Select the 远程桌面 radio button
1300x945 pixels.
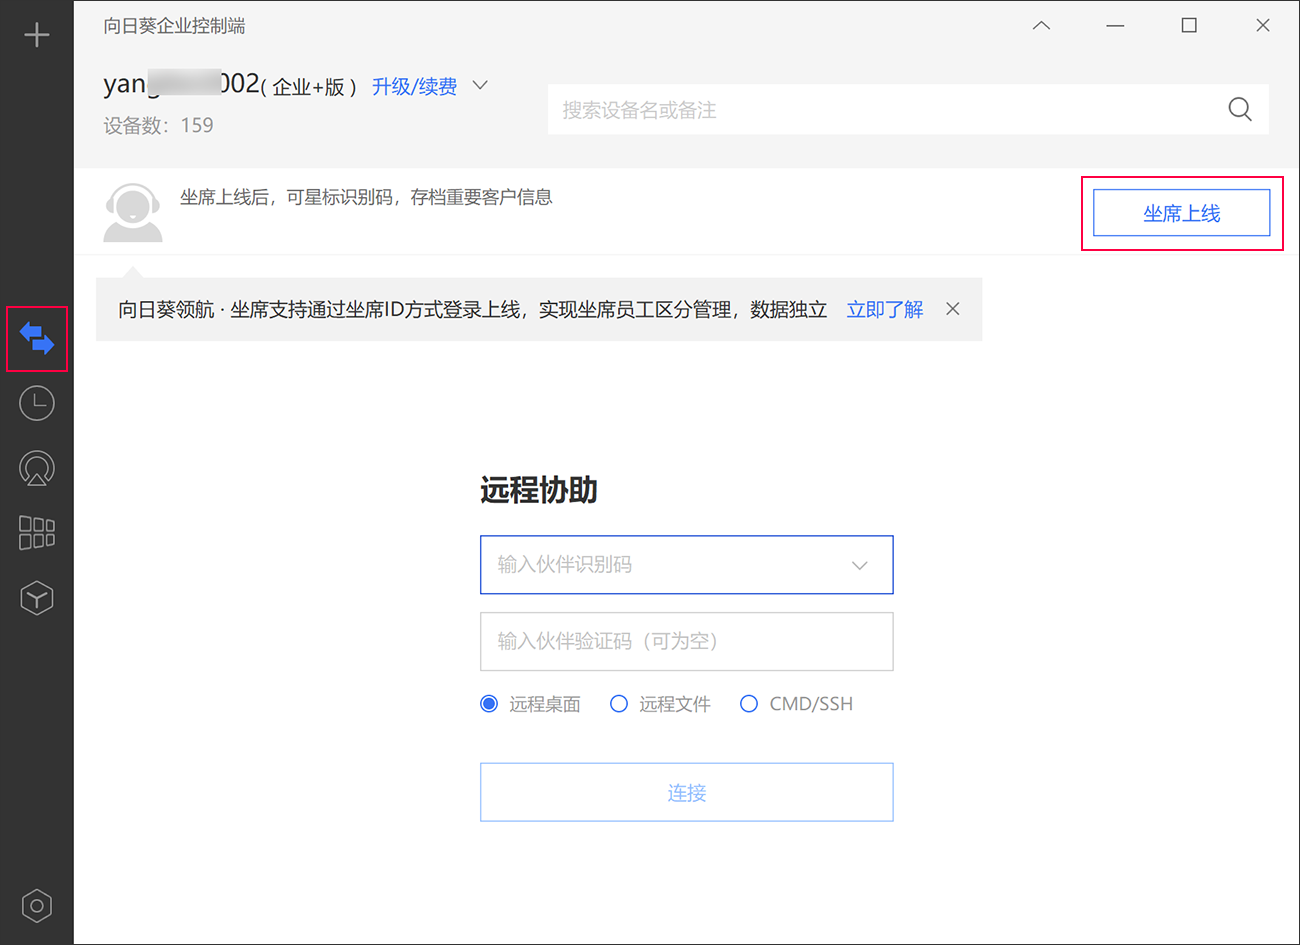pyautogui.click(x=489, y=704)
